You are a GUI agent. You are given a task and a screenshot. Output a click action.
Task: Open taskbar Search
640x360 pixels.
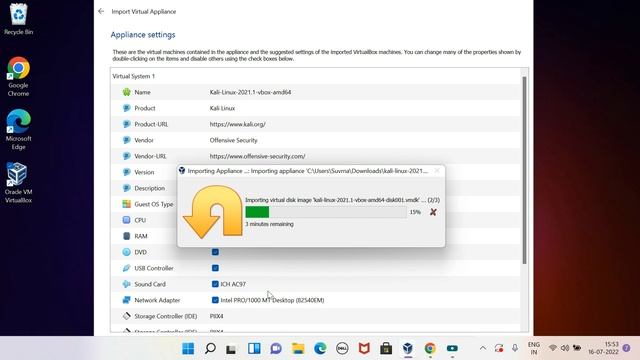[x=210, y=348]
